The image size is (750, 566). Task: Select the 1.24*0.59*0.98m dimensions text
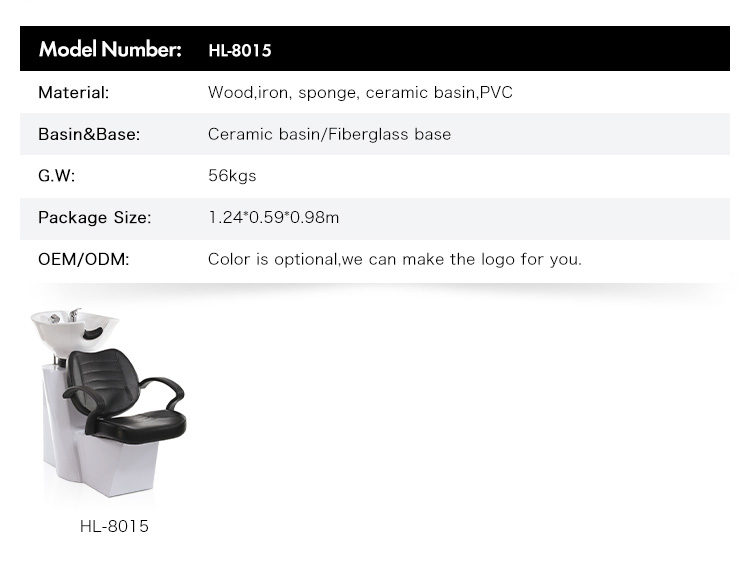tap(274, 218)
